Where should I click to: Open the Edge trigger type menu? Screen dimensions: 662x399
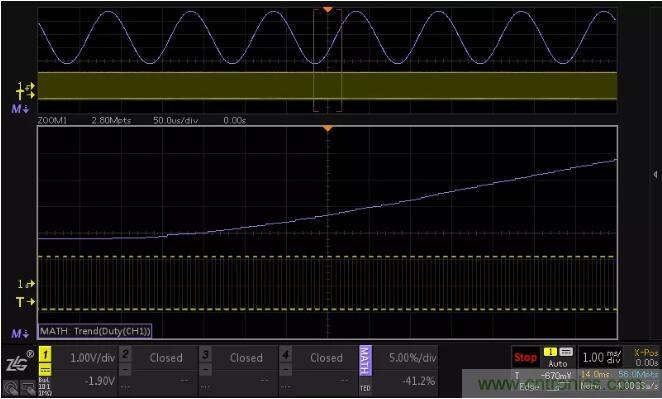pos(527,386)
